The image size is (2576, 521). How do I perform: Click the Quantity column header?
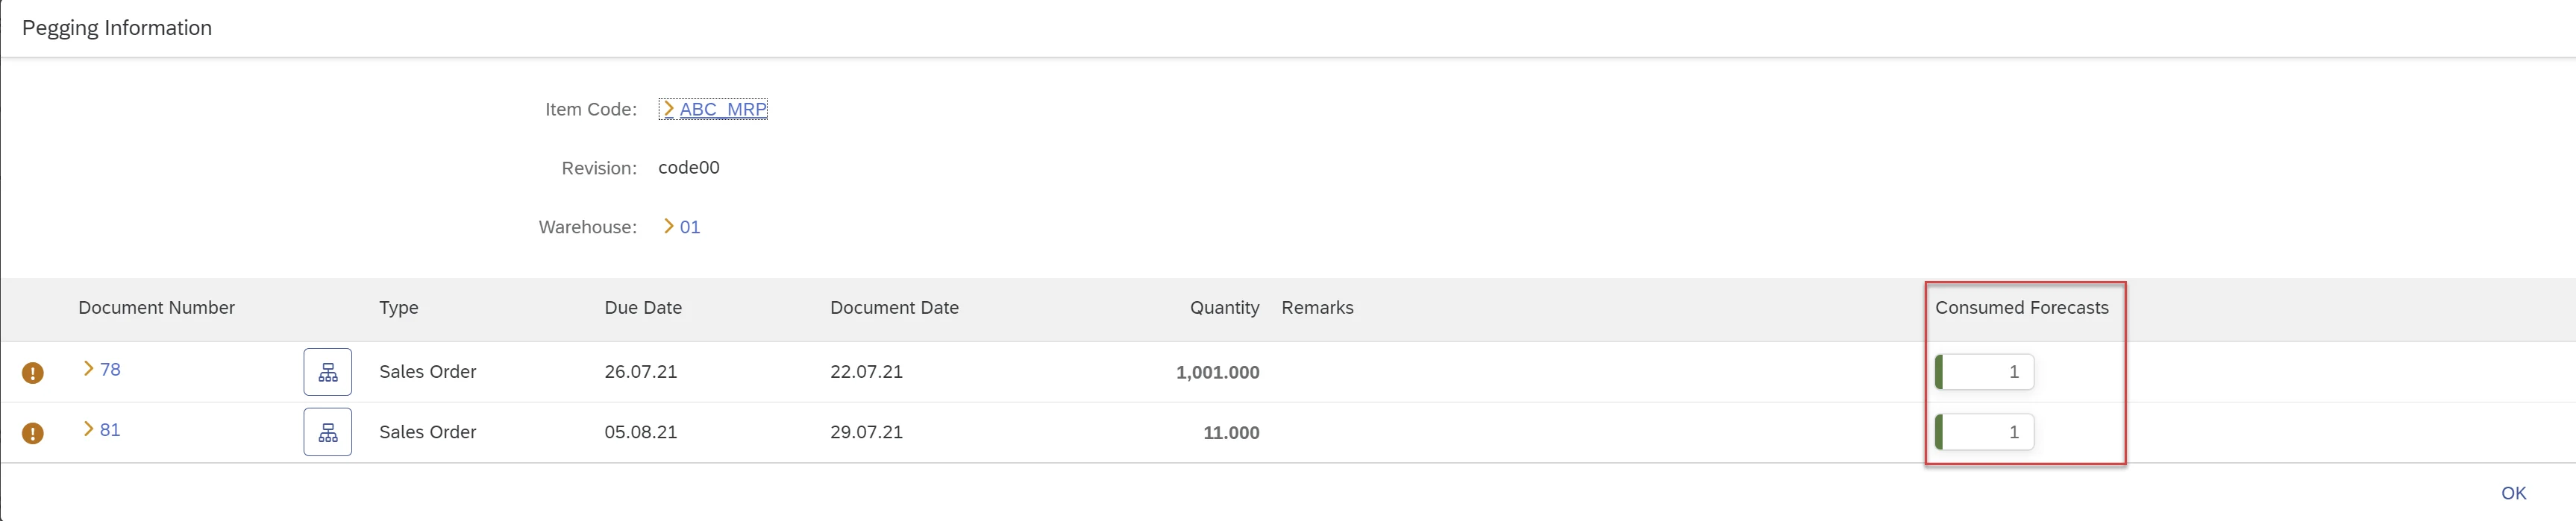[x=1224, y=308]
